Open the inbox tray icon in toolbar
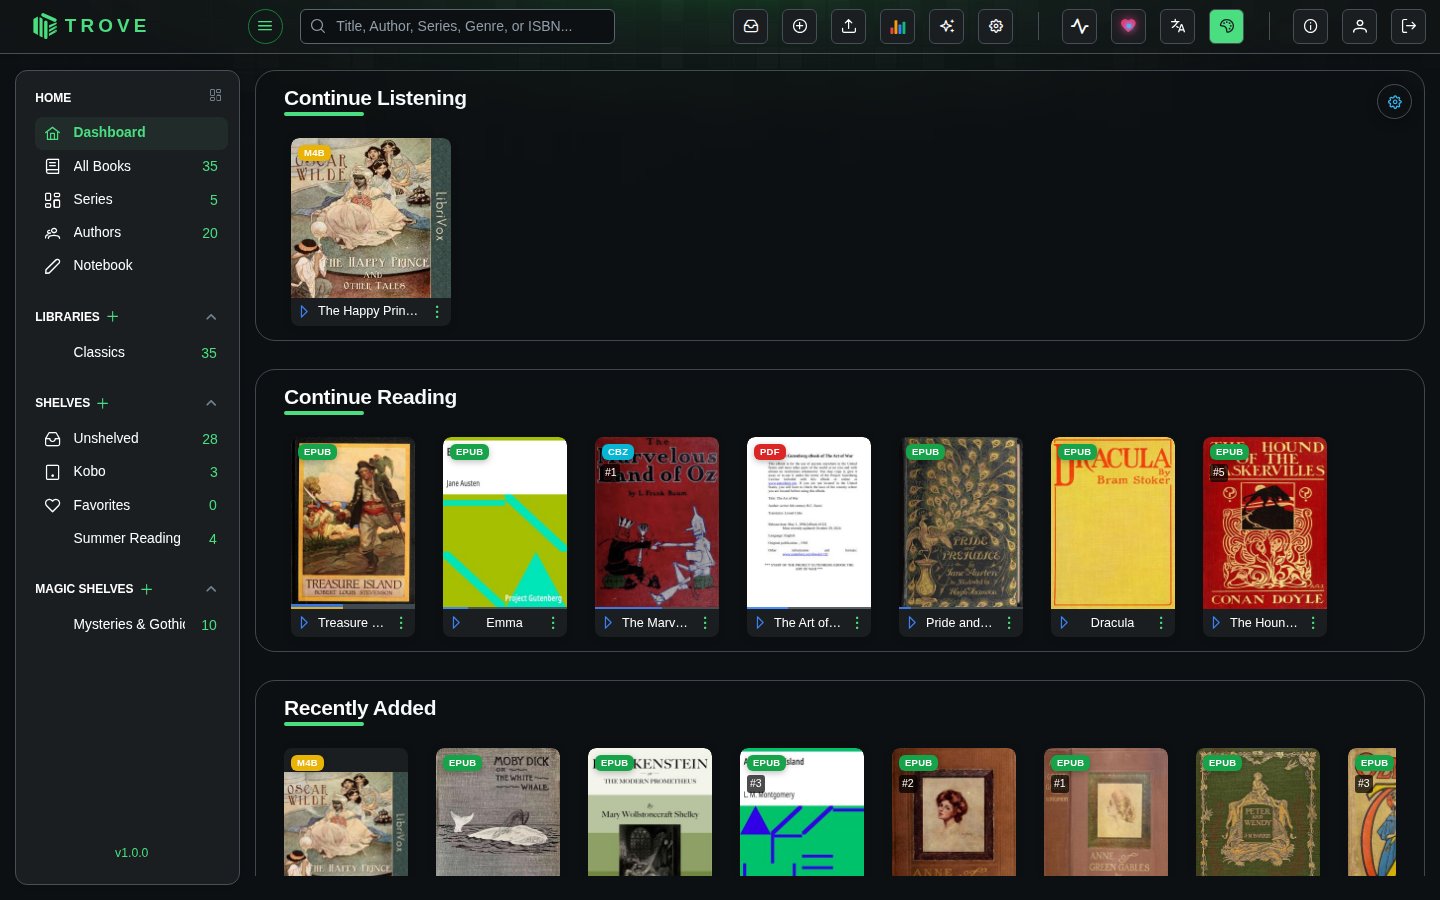Screen dimensions: 1440x900 coord(751,27)
